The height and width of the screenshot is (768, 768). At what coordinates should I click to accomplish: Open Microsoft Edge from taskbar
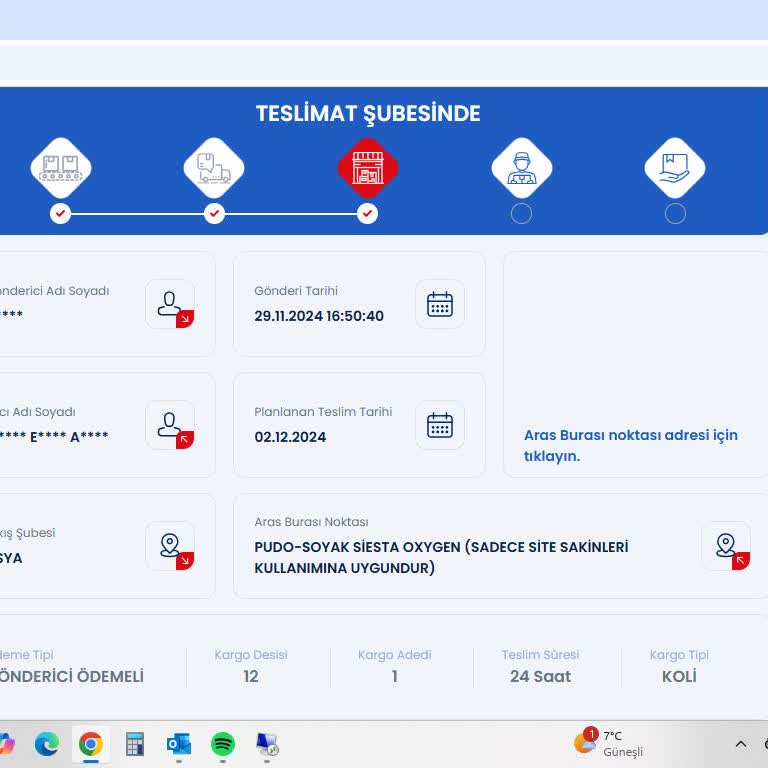47,744
